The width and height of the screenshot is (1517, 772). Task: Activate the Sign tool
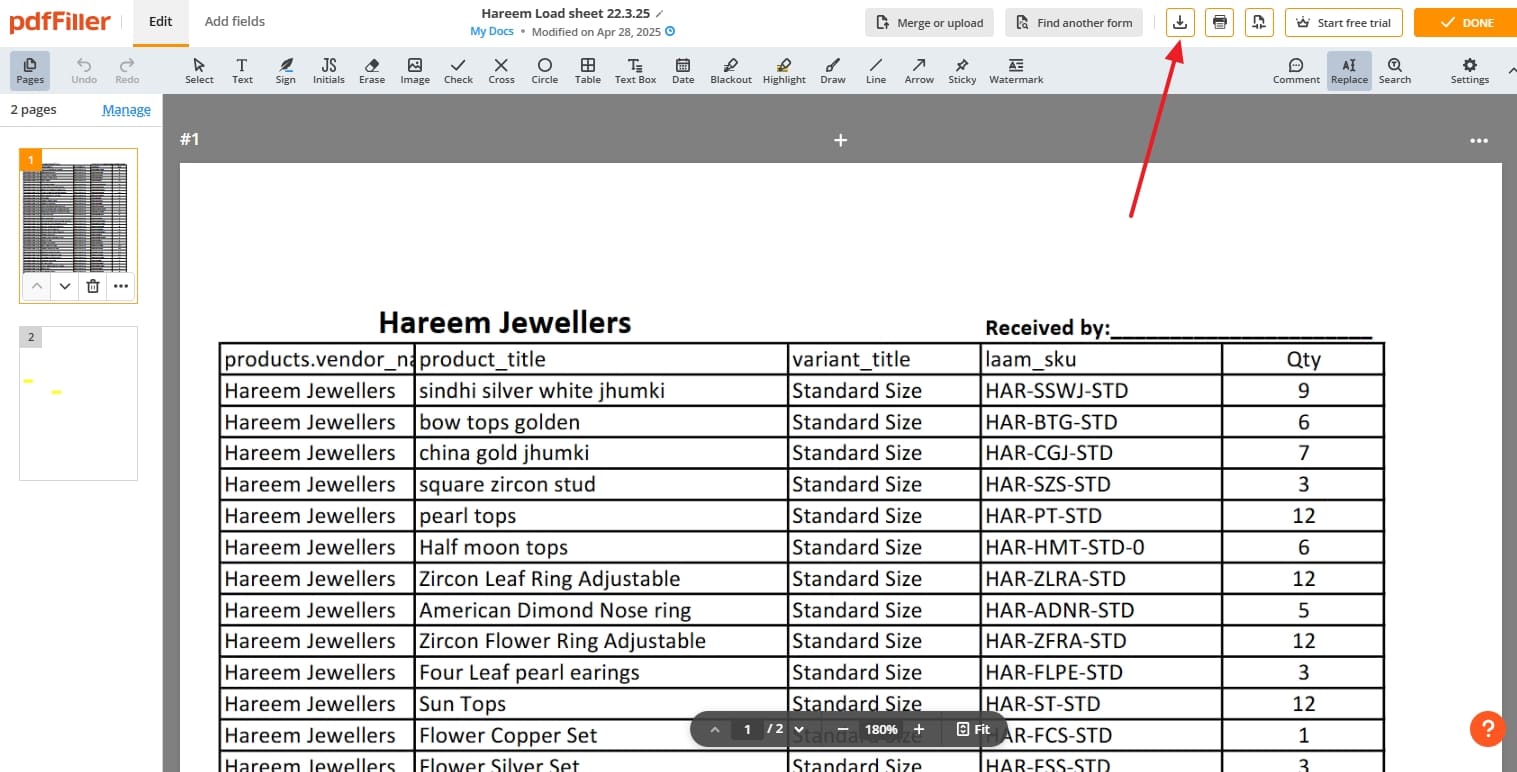click(x=286, y=71)
